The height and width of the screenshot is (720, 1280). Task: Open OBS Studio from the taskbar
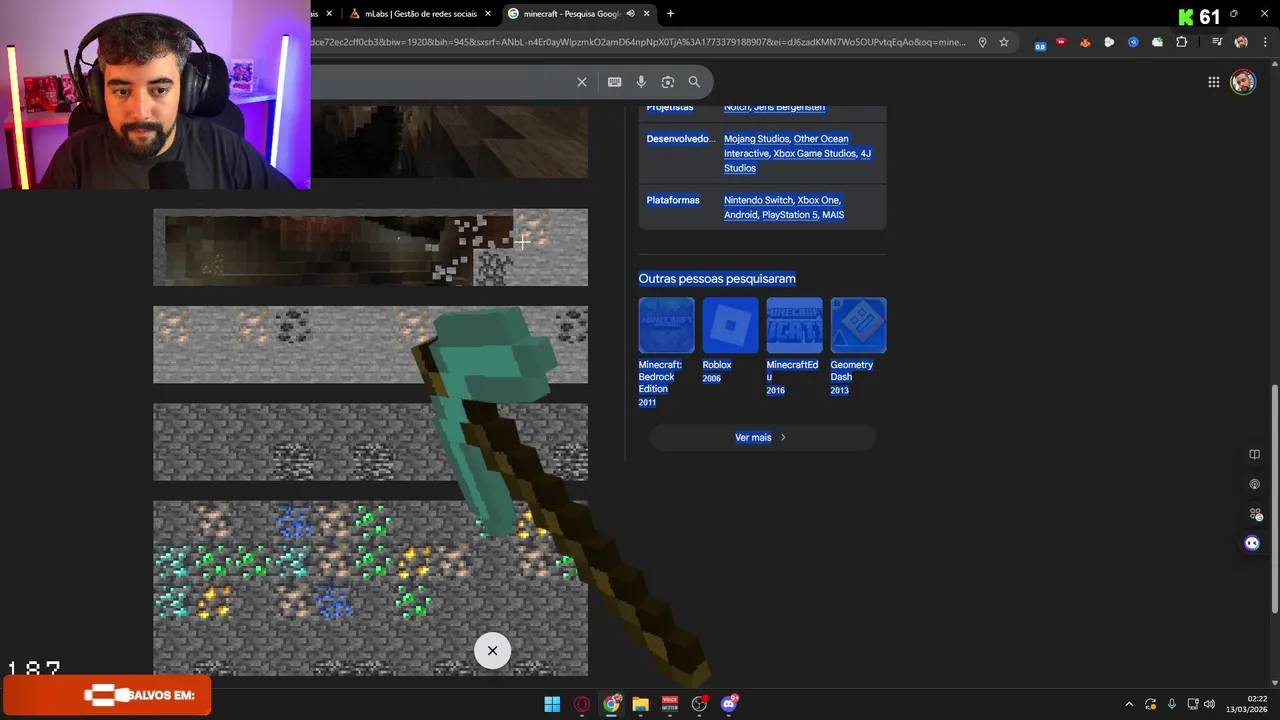699,704
